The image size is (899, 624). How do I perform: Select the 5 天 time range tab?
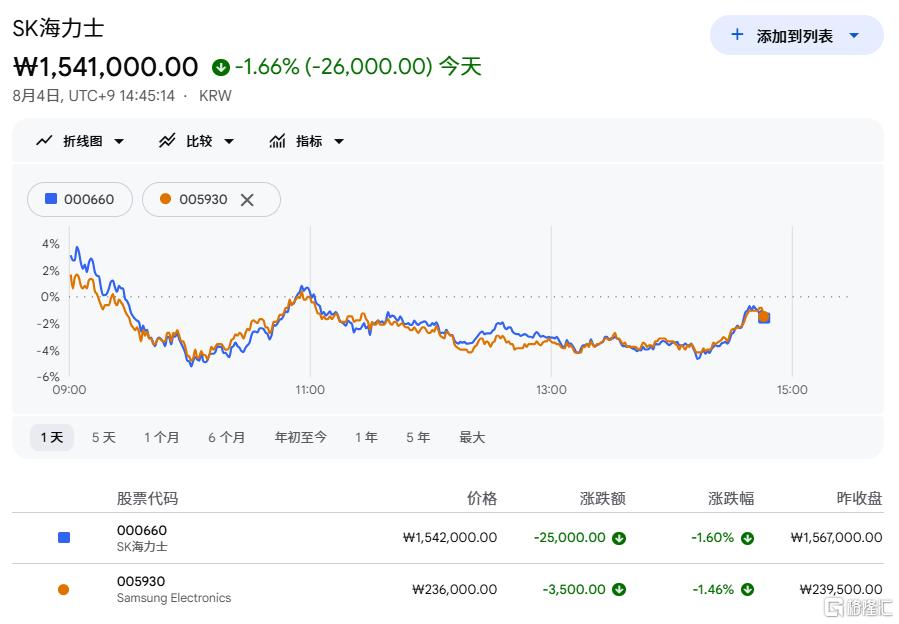click(x=104, y=438)
